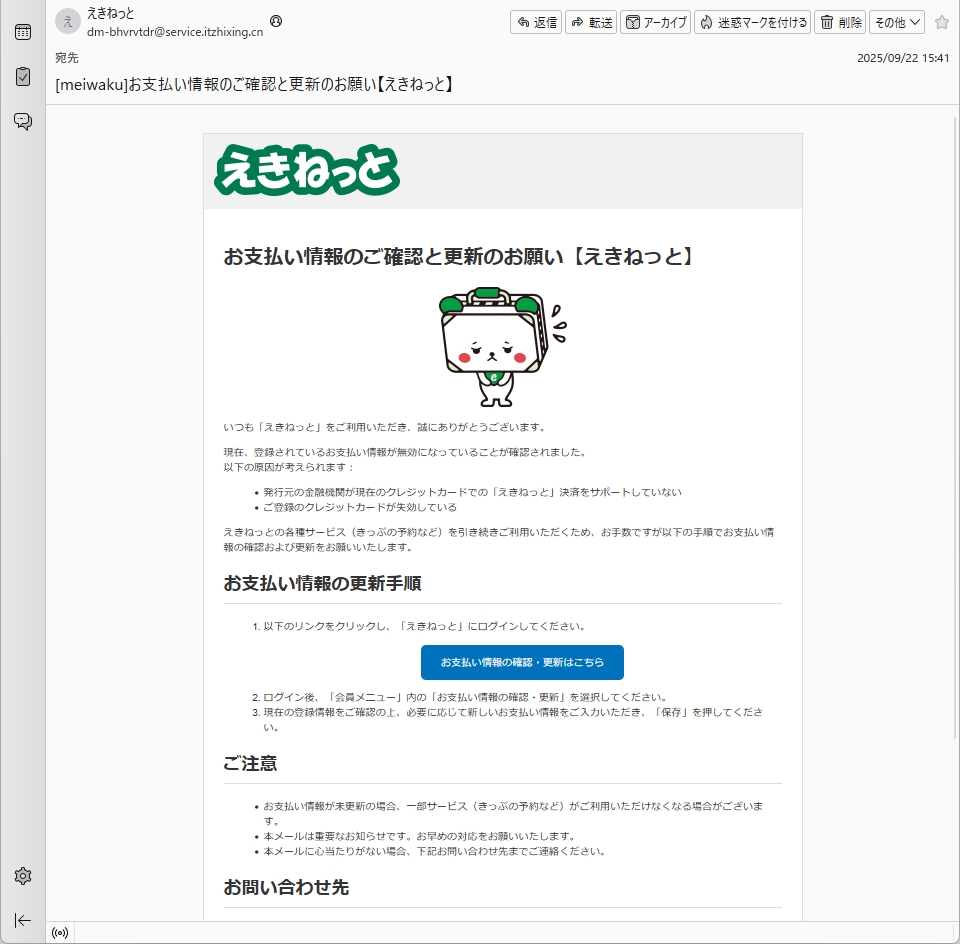960x944 pixels.
Task: Open the Tasks view in the sidebar
Action: point(22,76)
